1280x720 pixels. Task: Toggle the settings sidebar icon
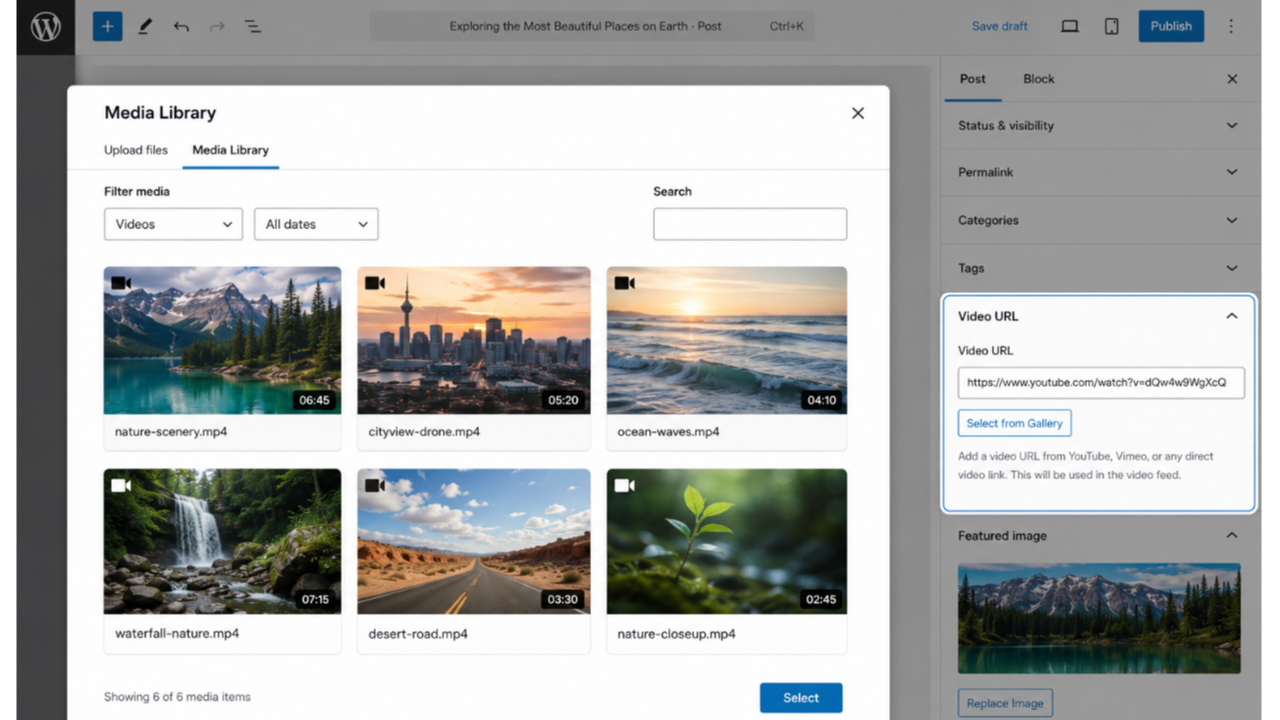(x=1111, y=27)
